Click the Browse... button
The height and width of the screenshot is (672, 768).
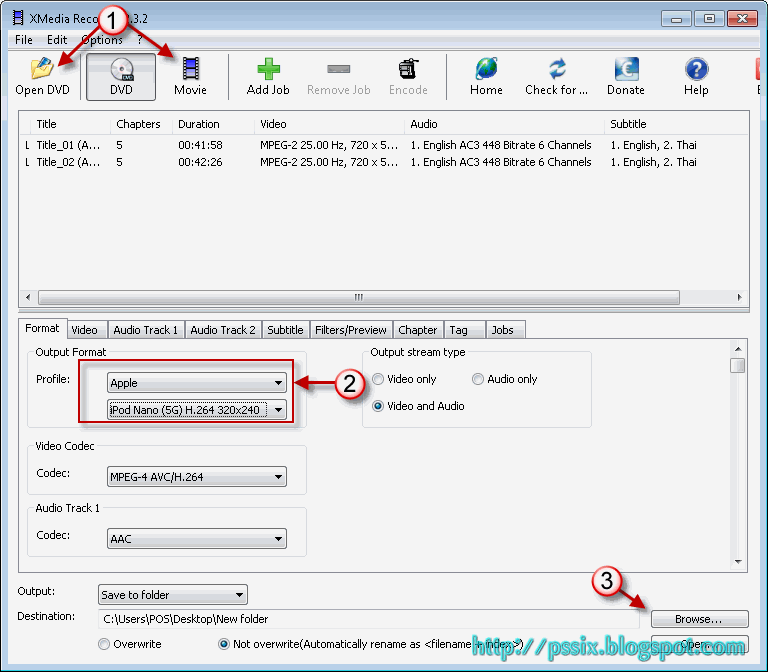(699, 619)
